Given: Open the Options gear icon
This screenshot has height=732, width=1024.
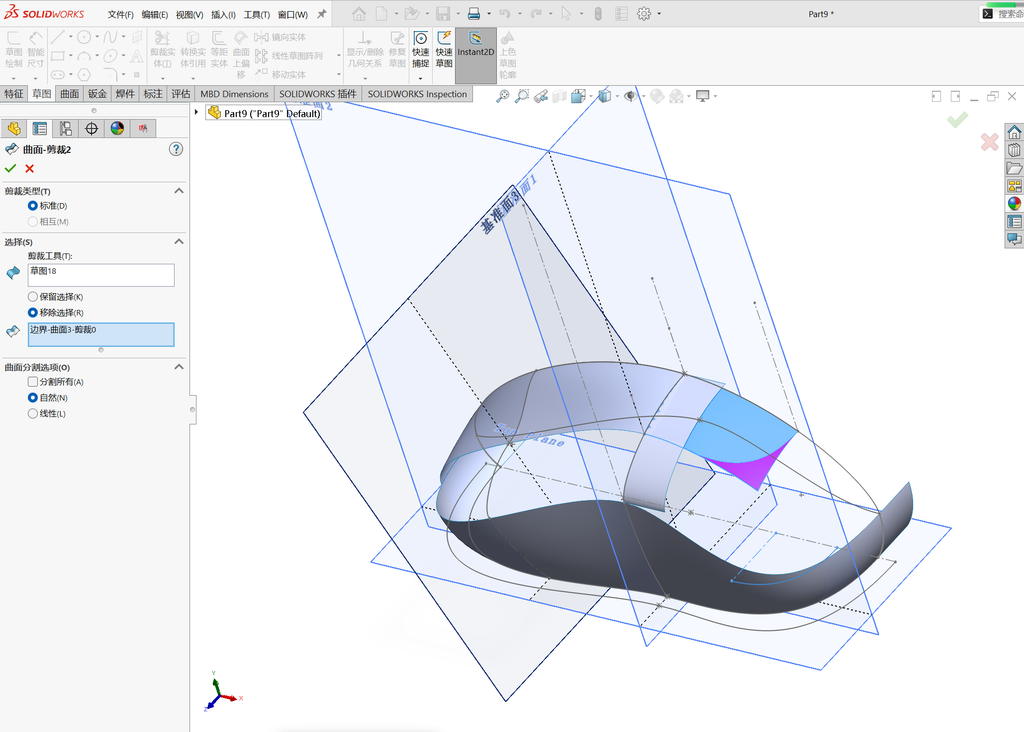Looking at the screenshot, I should pyautogui.click(x=644, y=13).
